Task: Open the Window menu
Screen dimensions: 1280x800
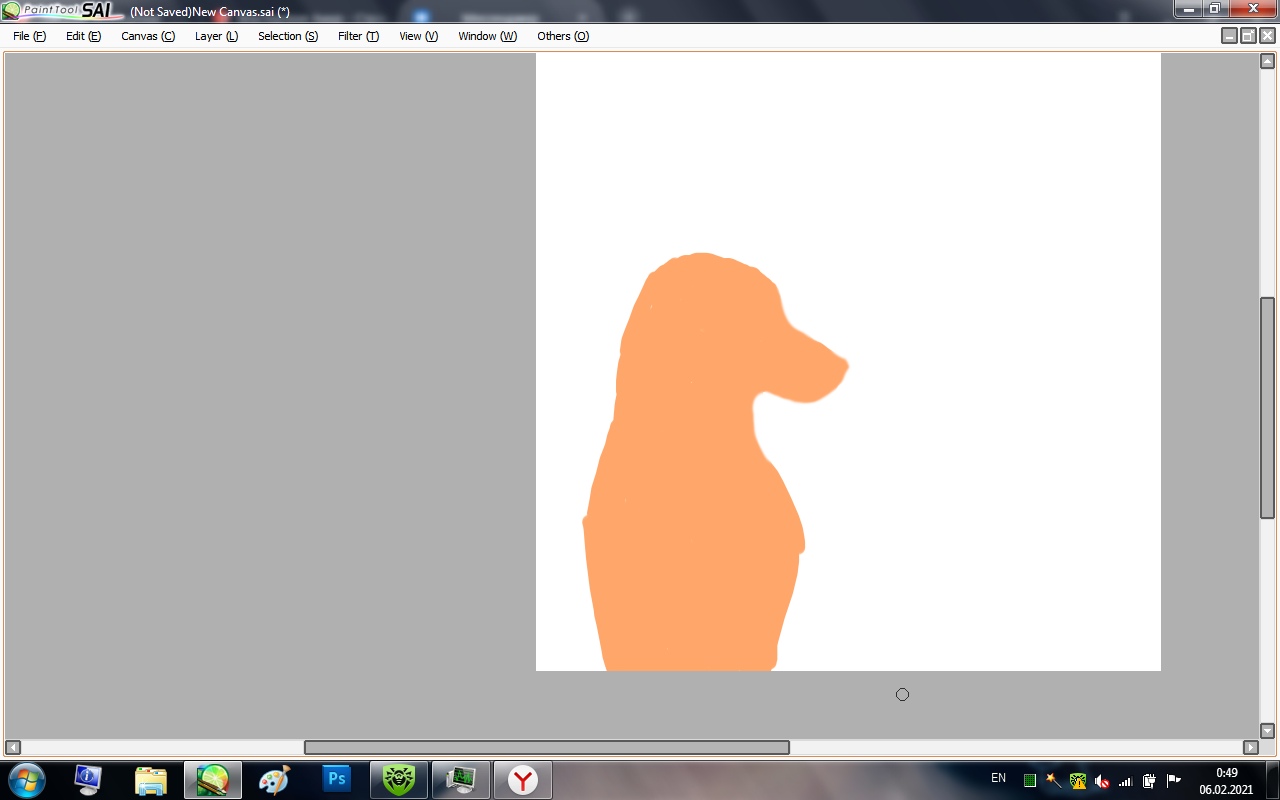Action: 487,36
